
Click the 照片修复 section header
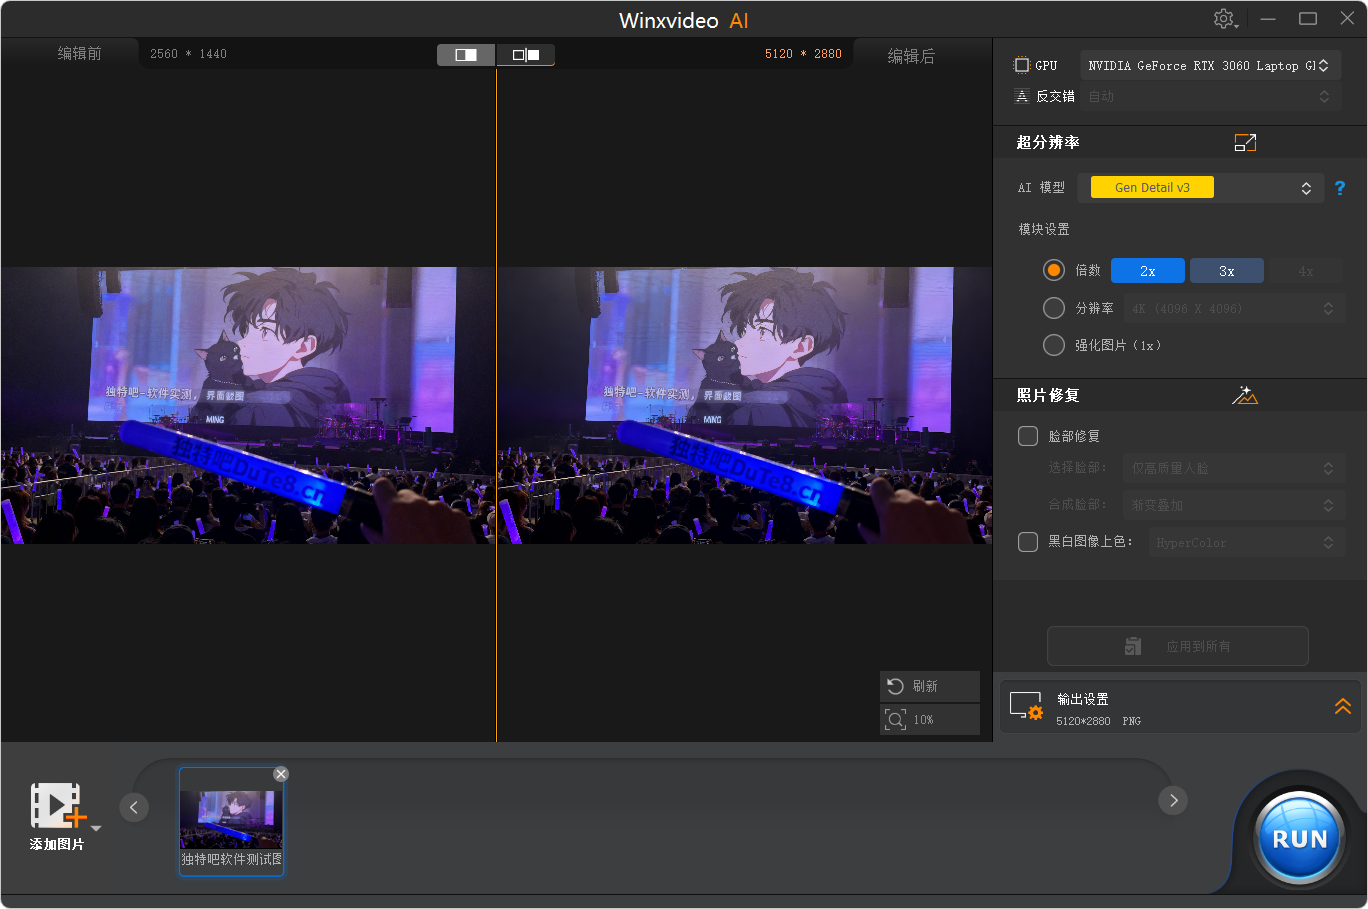[1048, 395]
